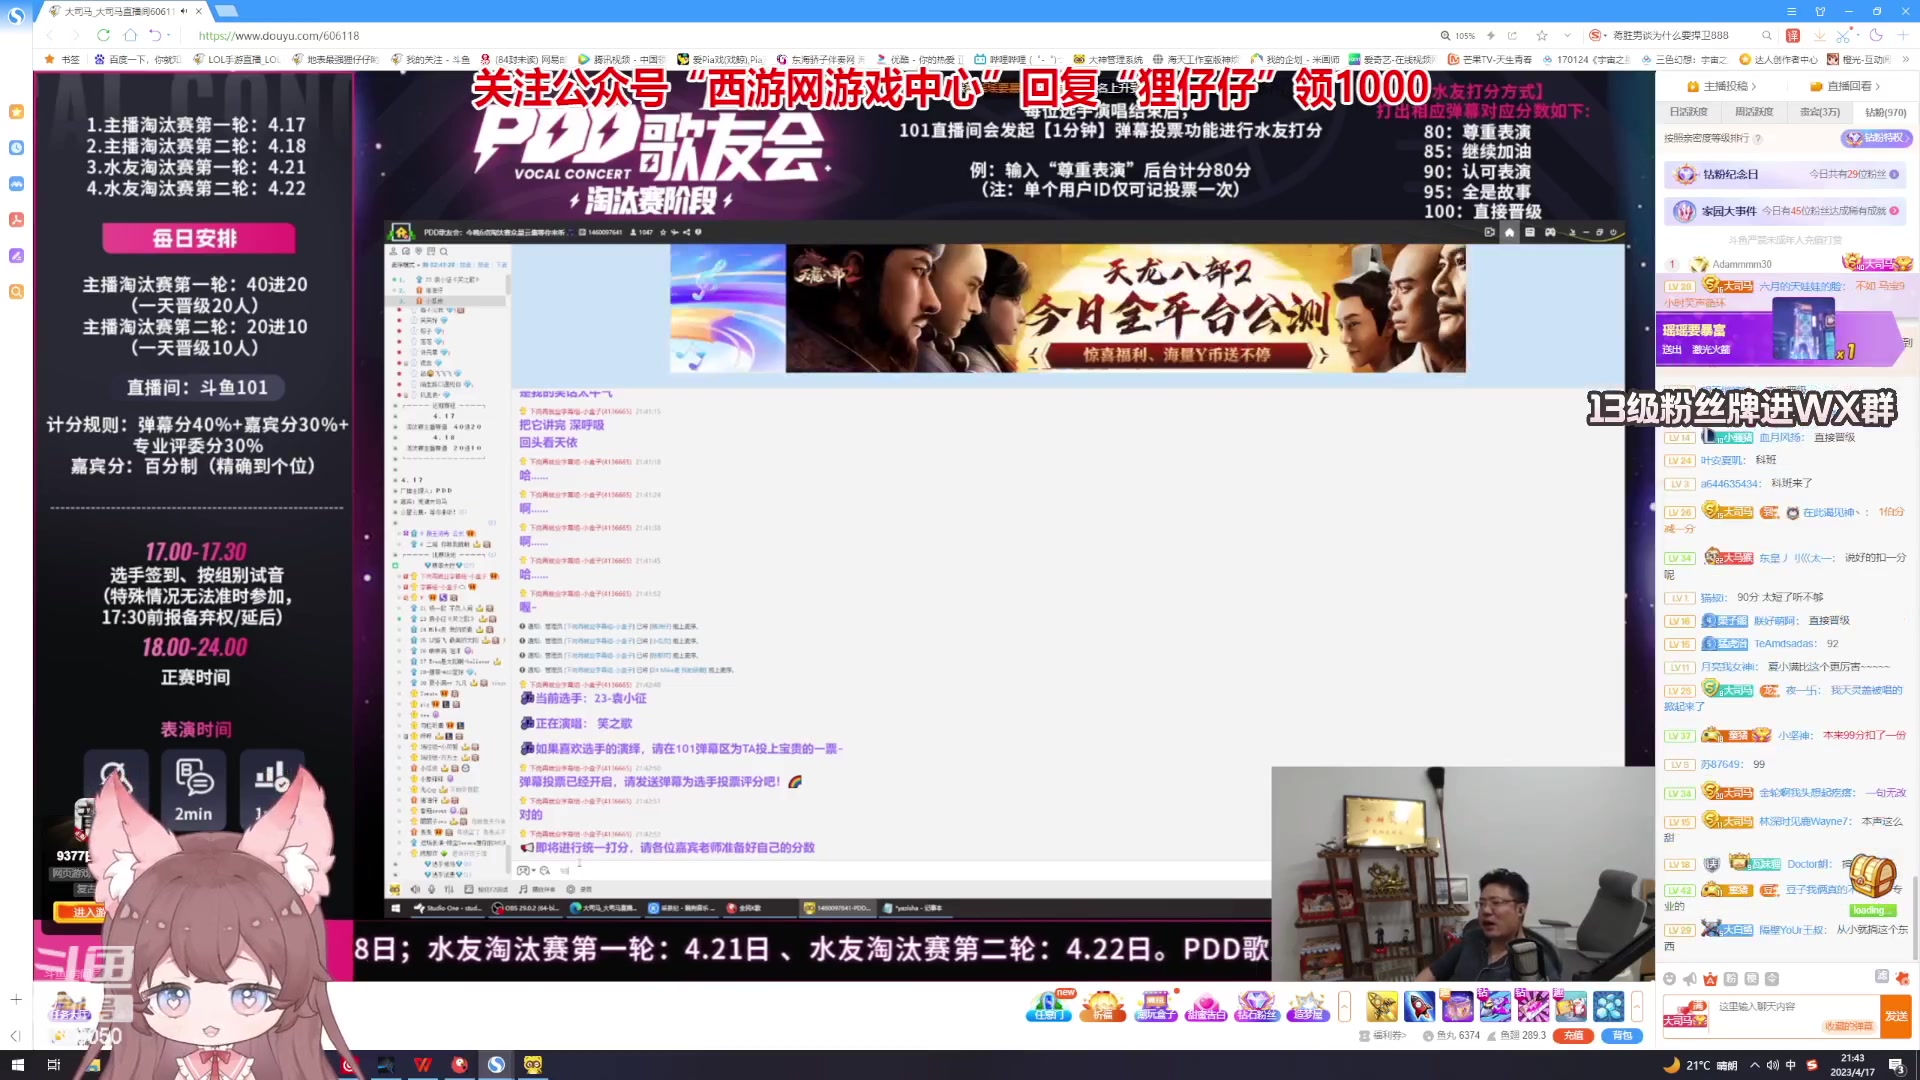Click the 钻粉纪念日 banner
The image size is (1920, 1080).
click(x=1785, y=174)
